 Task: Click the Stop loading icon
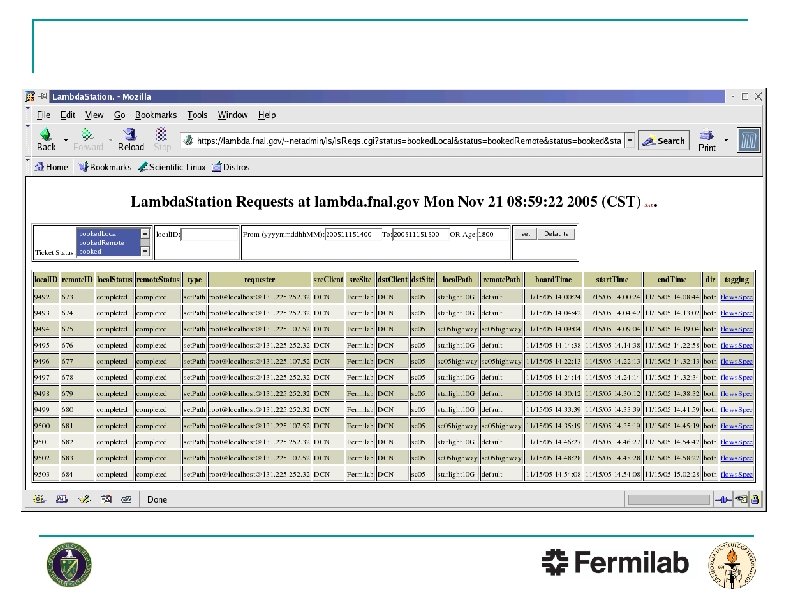pos(162,134)
